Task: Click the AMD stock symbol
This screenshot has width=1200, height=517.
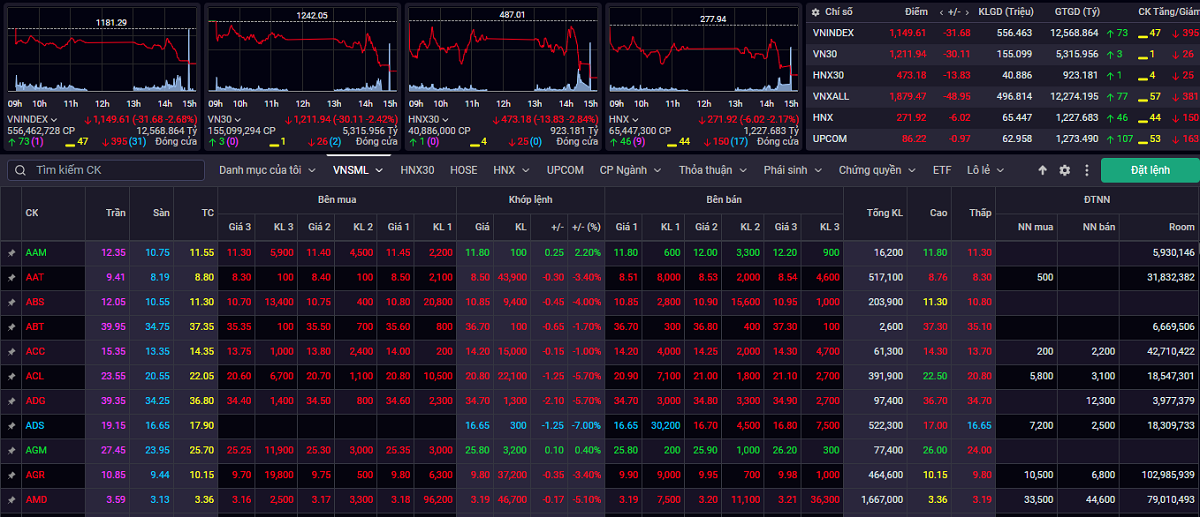Action: point(37,498)
